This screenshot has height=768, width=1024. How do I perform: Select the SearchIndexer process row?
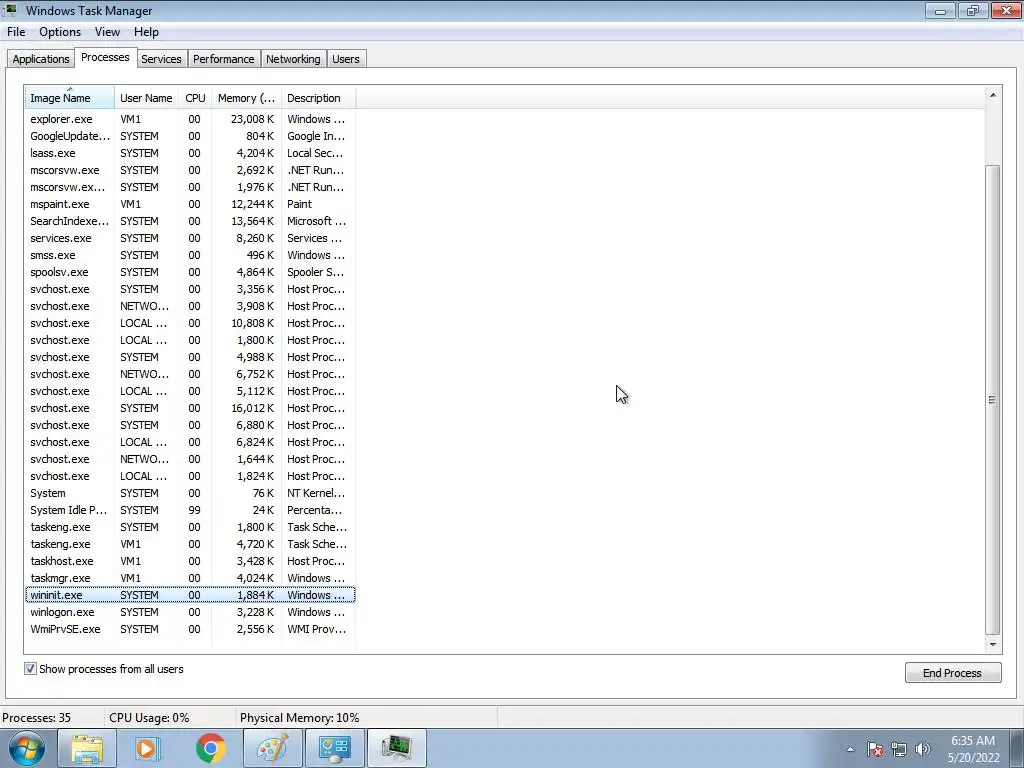(x=190, y=221)
